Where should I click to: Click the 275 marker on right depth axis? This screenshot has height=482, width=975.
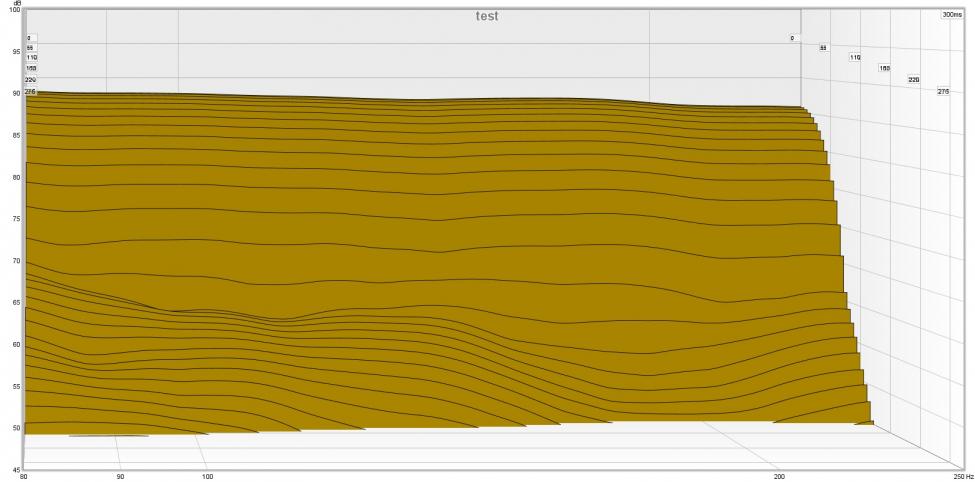pos(943,91)
